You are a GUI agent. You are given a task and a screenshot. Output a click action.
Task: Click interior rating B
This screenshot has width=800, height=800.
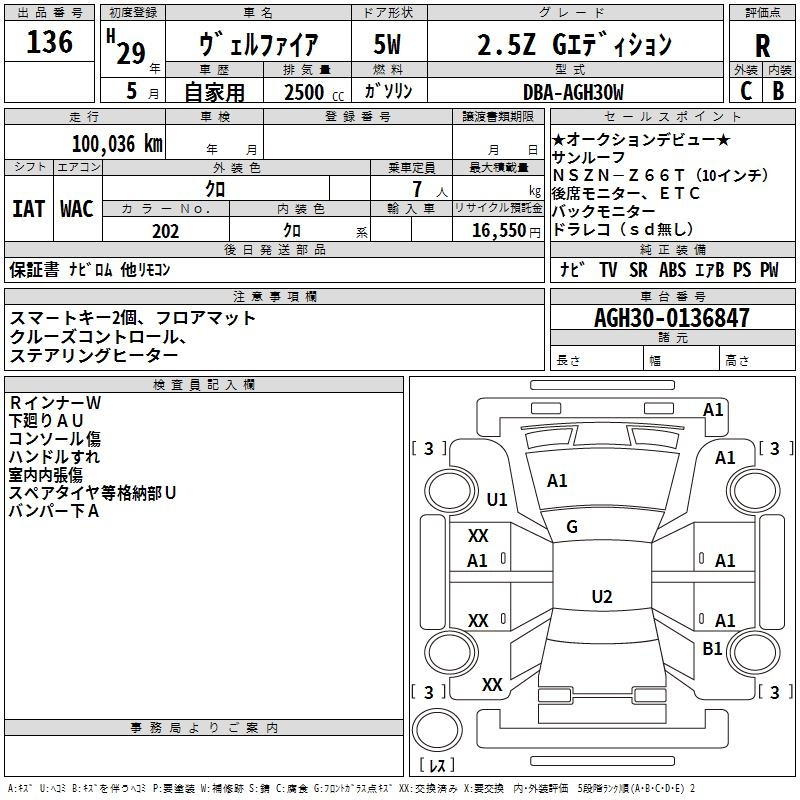(778, 91)
